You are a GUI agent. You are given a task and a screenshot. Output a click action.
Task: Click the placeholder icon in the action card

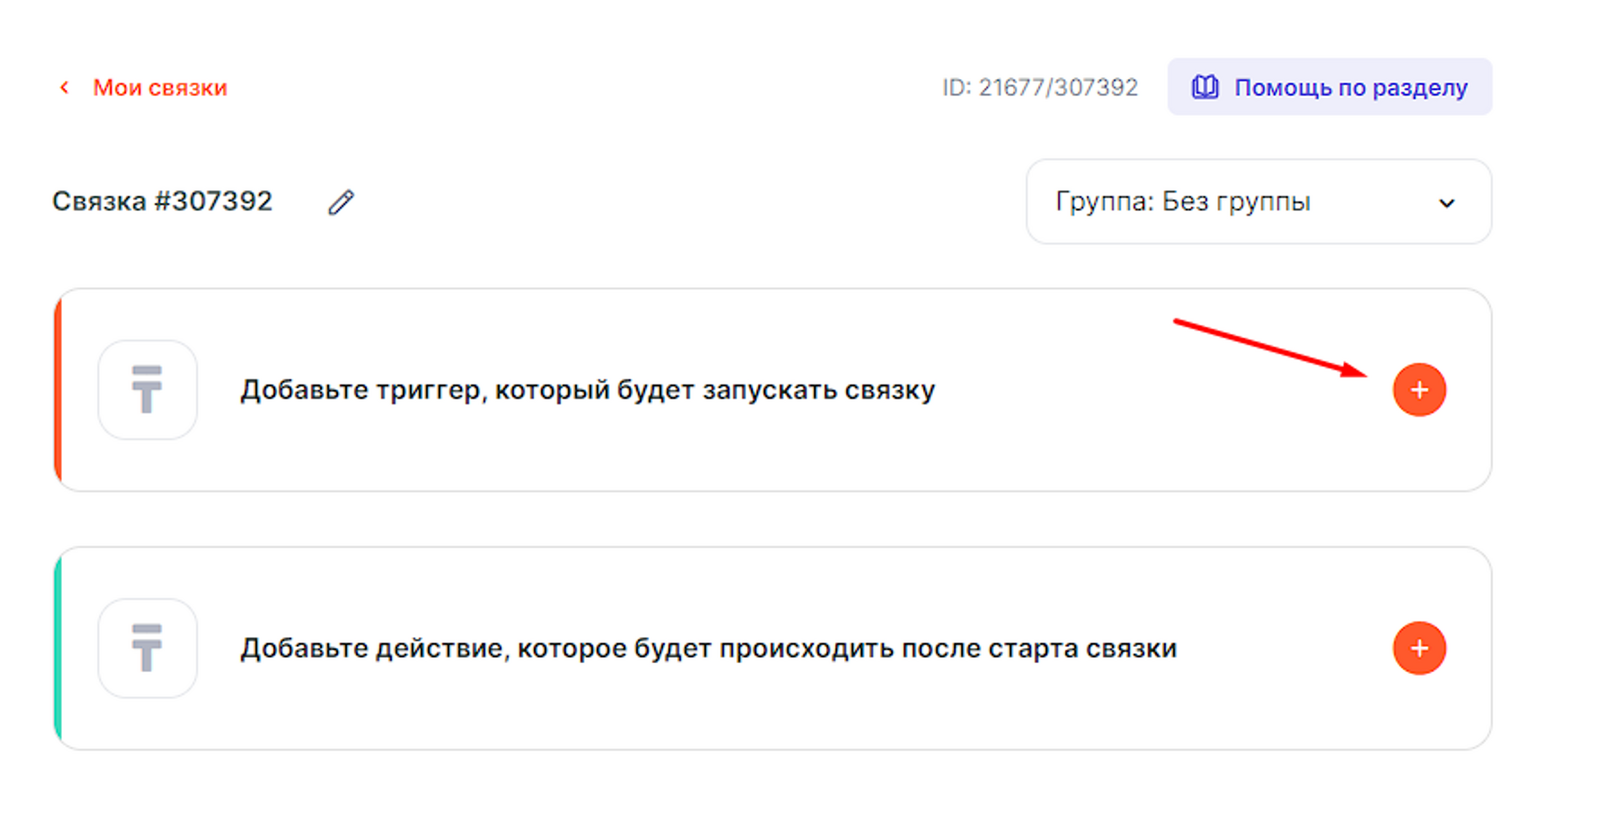[147, 648]
